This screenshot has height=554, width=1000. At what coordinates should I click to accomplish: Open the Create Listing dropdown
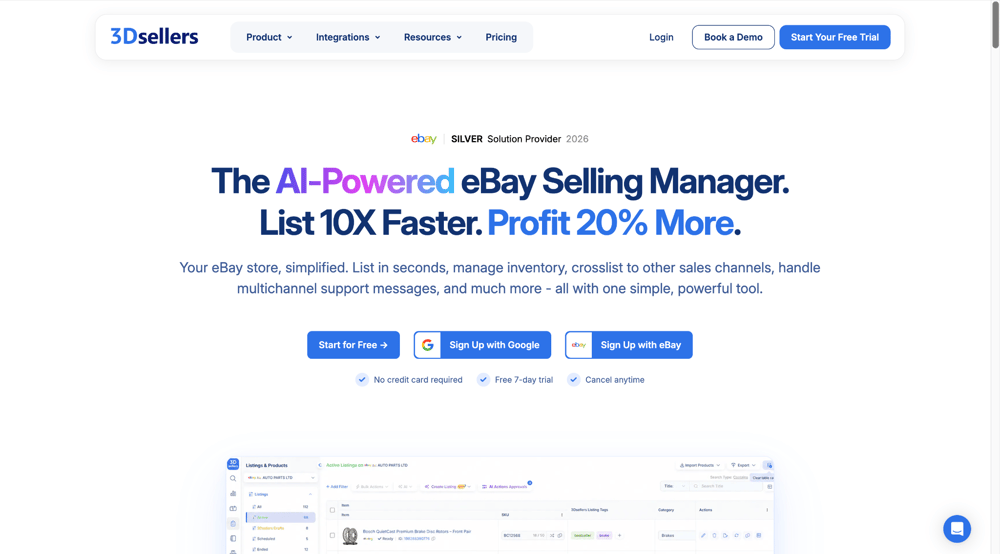tap(447, 486)
